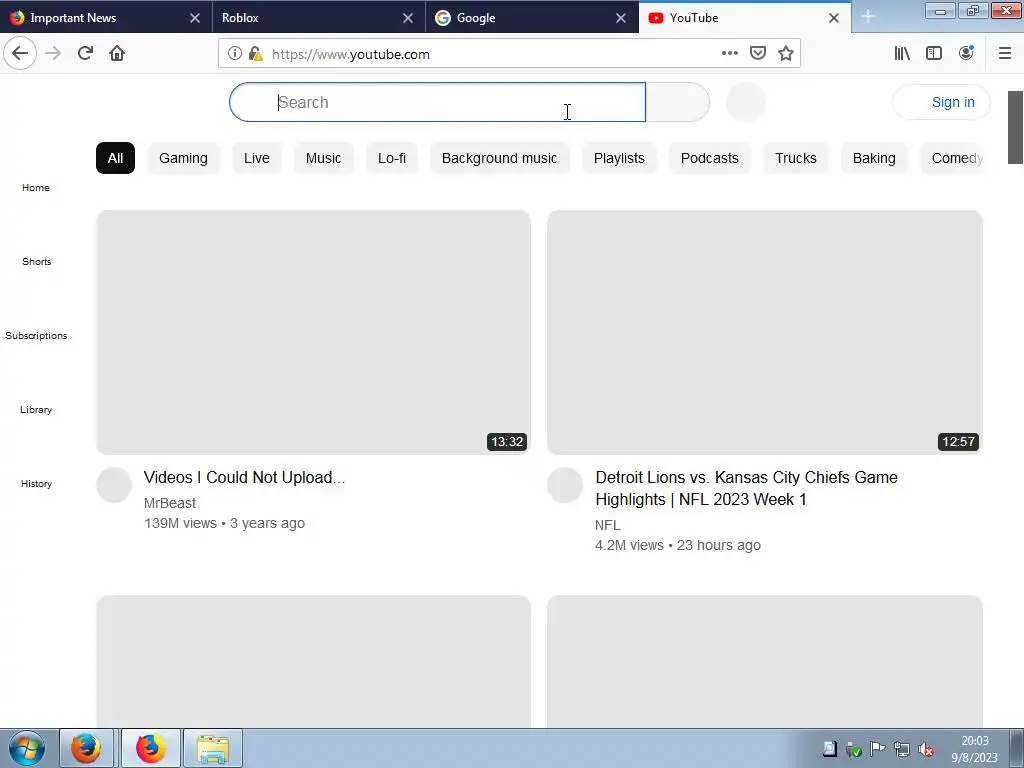Go back with the browser back arrow
The width and height of the screenshot is (1024, 768).
point(20,54)
